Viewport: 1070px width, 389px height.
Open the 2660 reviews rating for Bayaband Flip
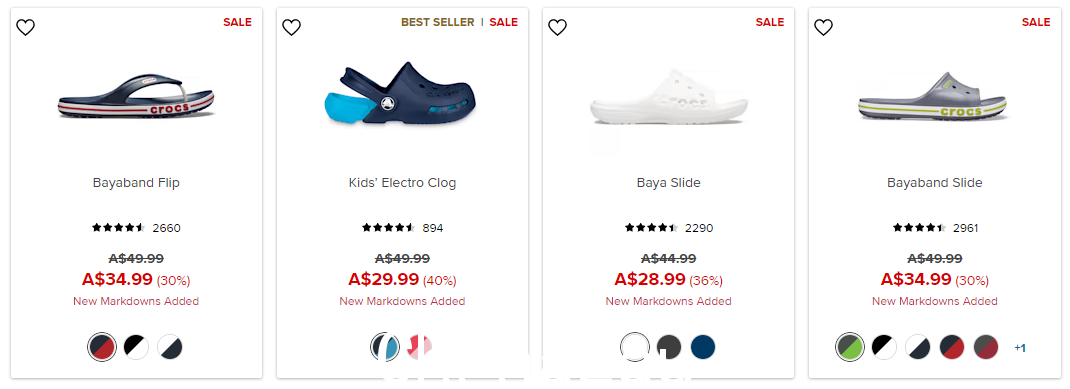coord(136,228)
